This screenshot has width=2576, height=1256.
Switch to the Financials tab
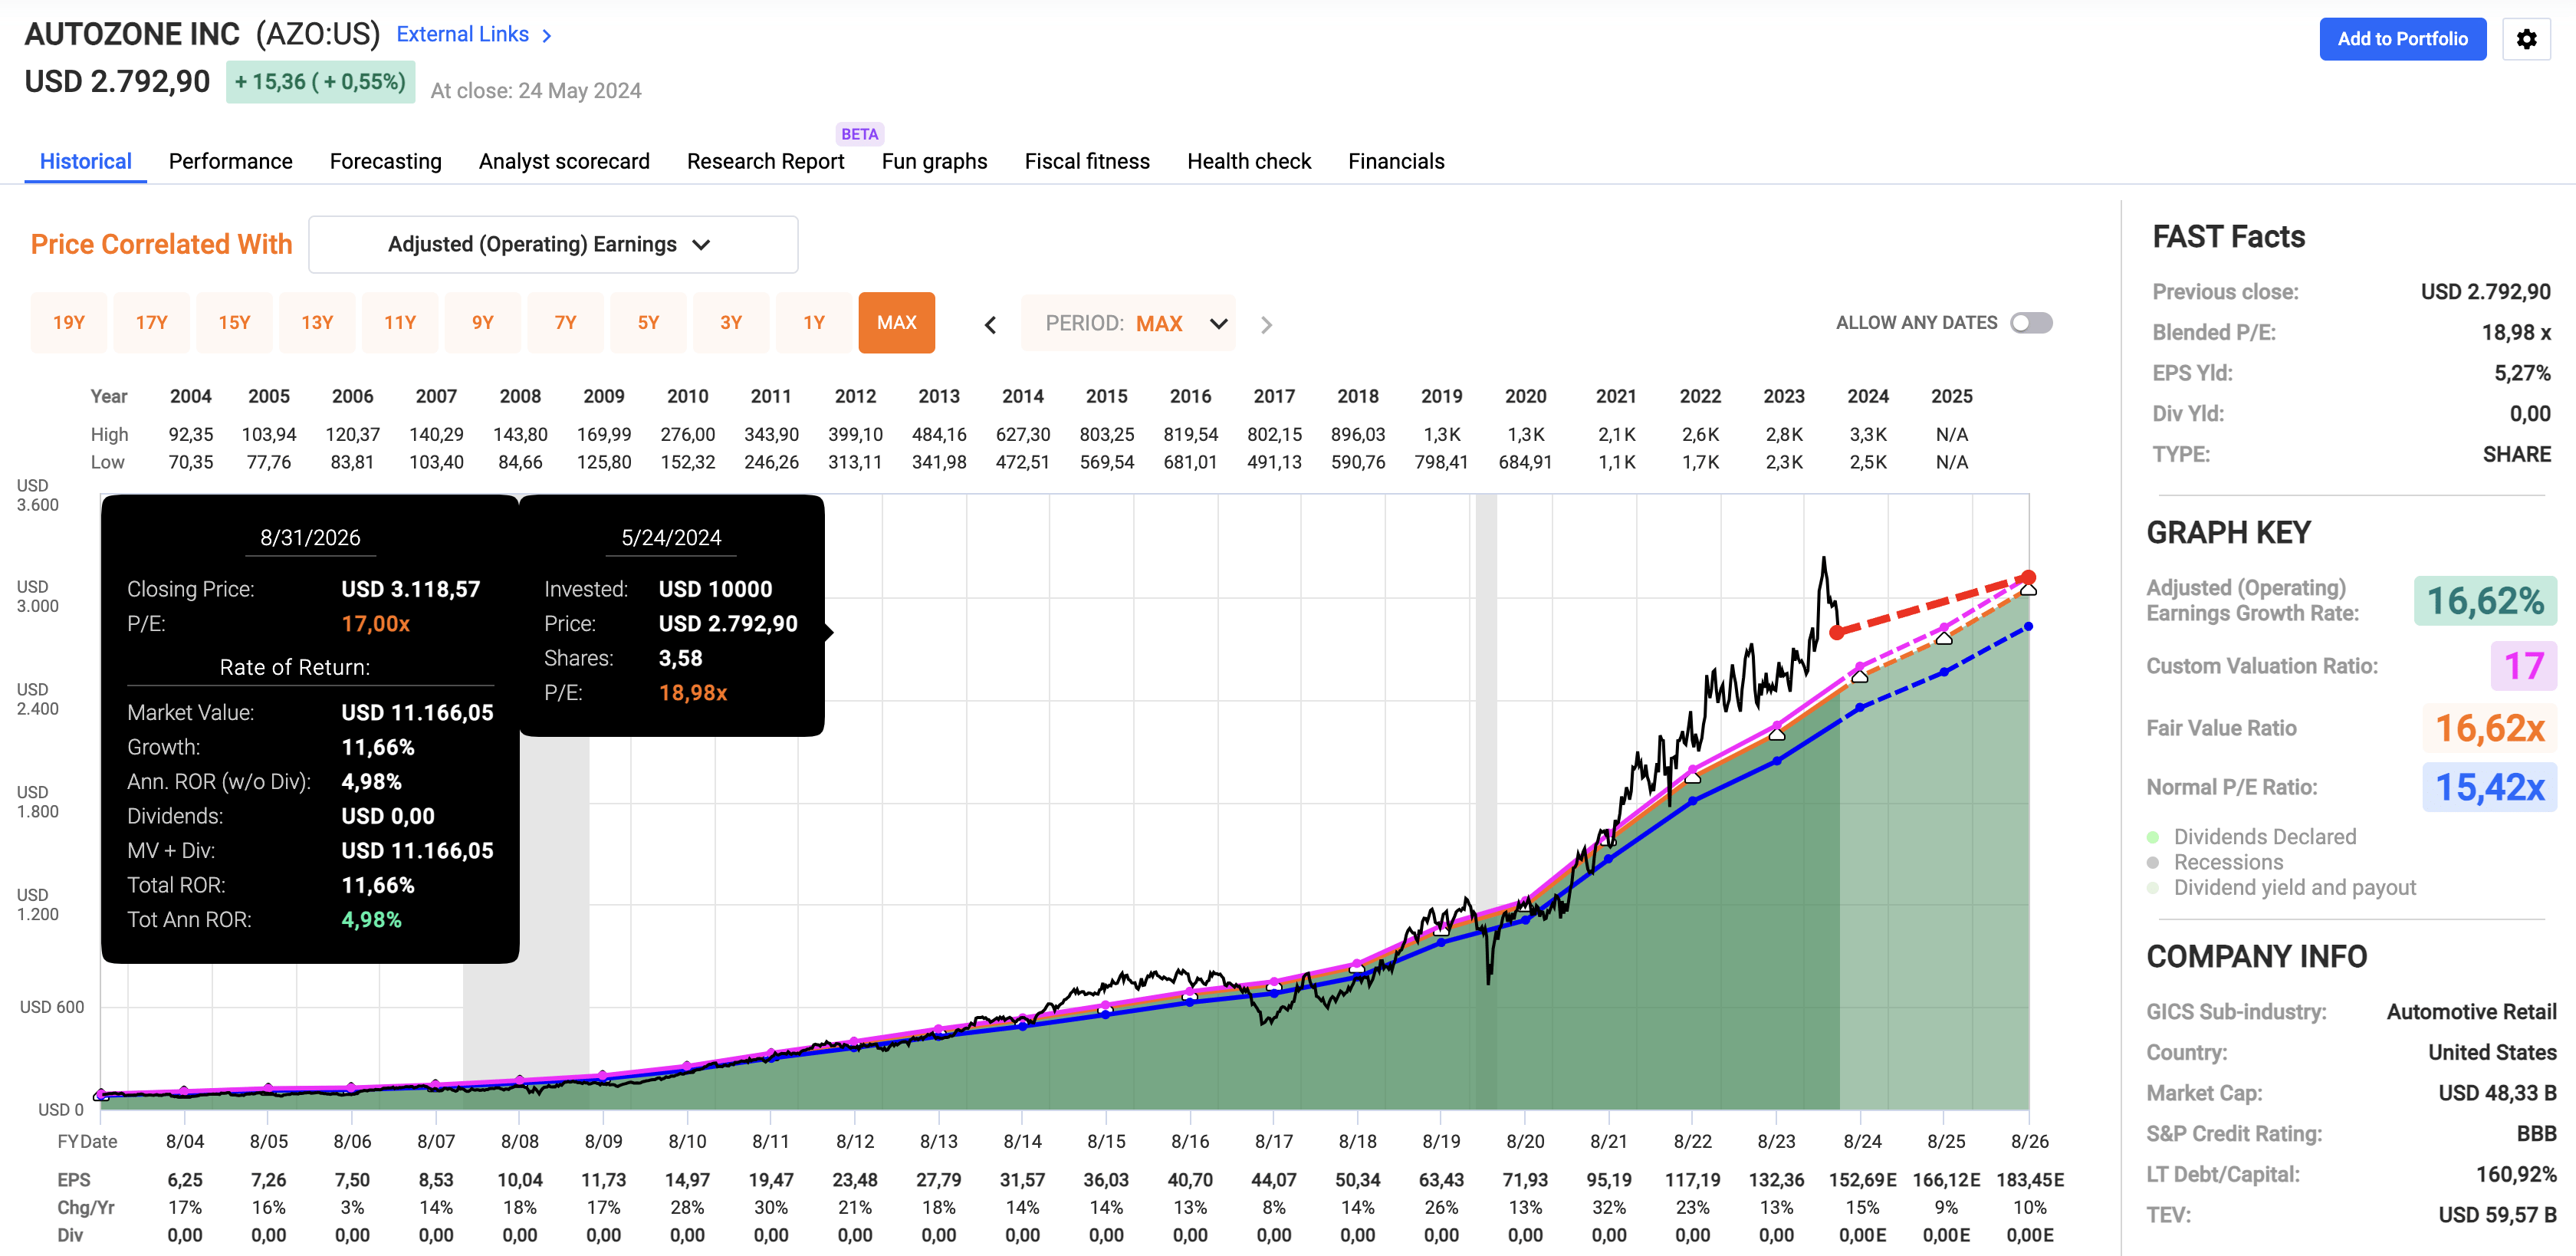pos(1396,161)
